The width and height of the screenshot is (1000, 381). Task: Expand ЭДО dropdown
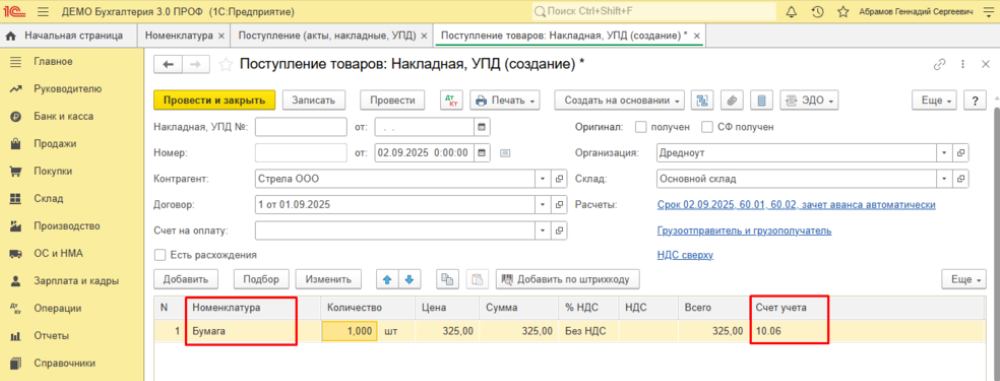[x=809, y=100]
